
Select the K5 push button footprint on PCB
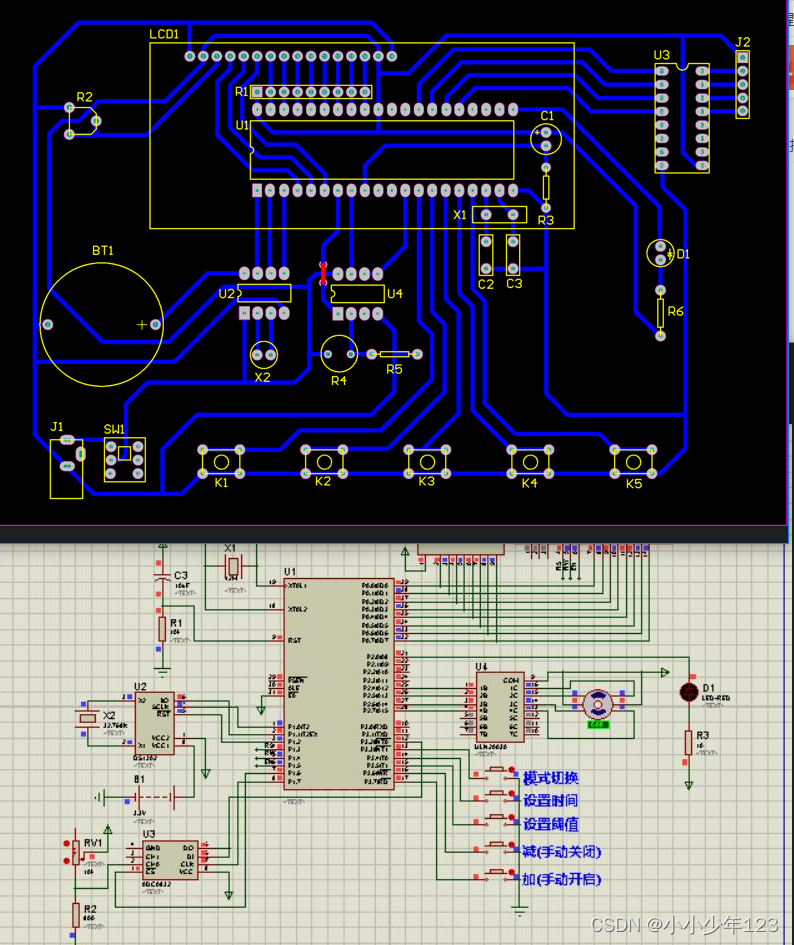[633, 462]
